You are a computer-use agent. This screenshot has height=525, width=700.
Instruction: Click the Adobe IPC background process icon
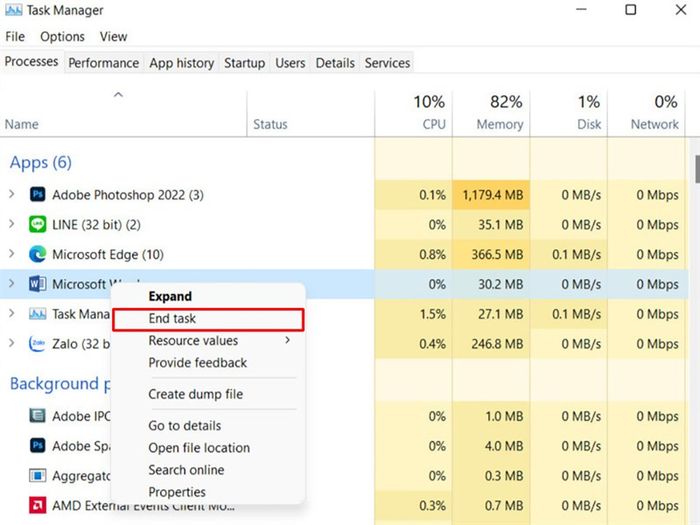pos(38,416)
